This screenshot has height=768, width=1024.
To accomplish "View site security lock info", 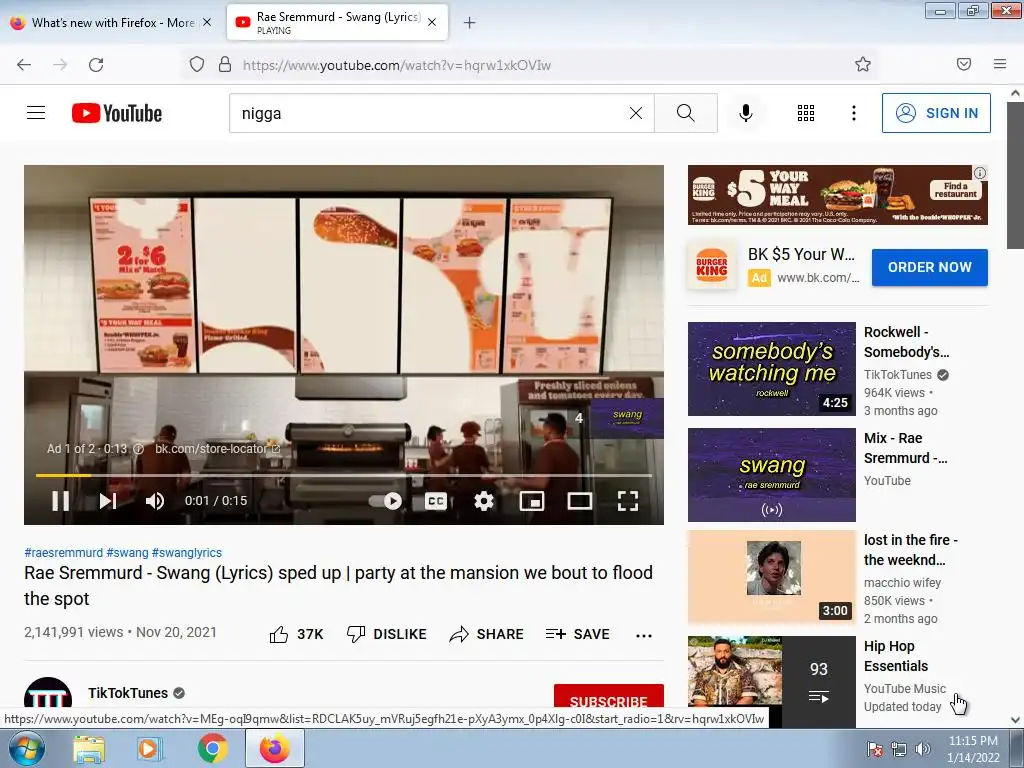I will tap(225, 64).
